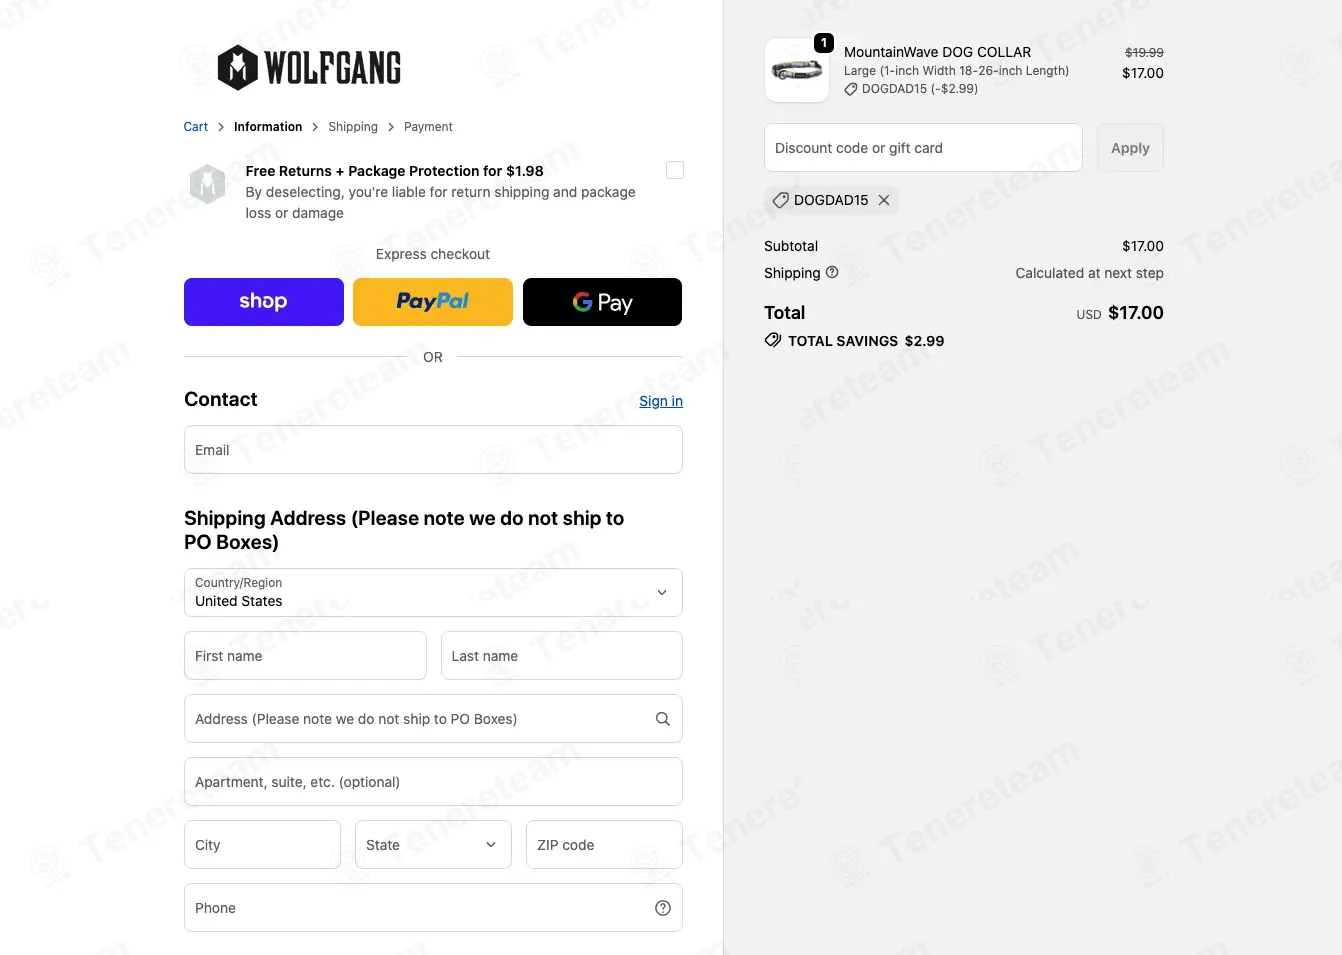Image resolution: width=1342 pixels, height=955 pixels.
Task: Check out with Shop Pay
Action: pos(264,302)
